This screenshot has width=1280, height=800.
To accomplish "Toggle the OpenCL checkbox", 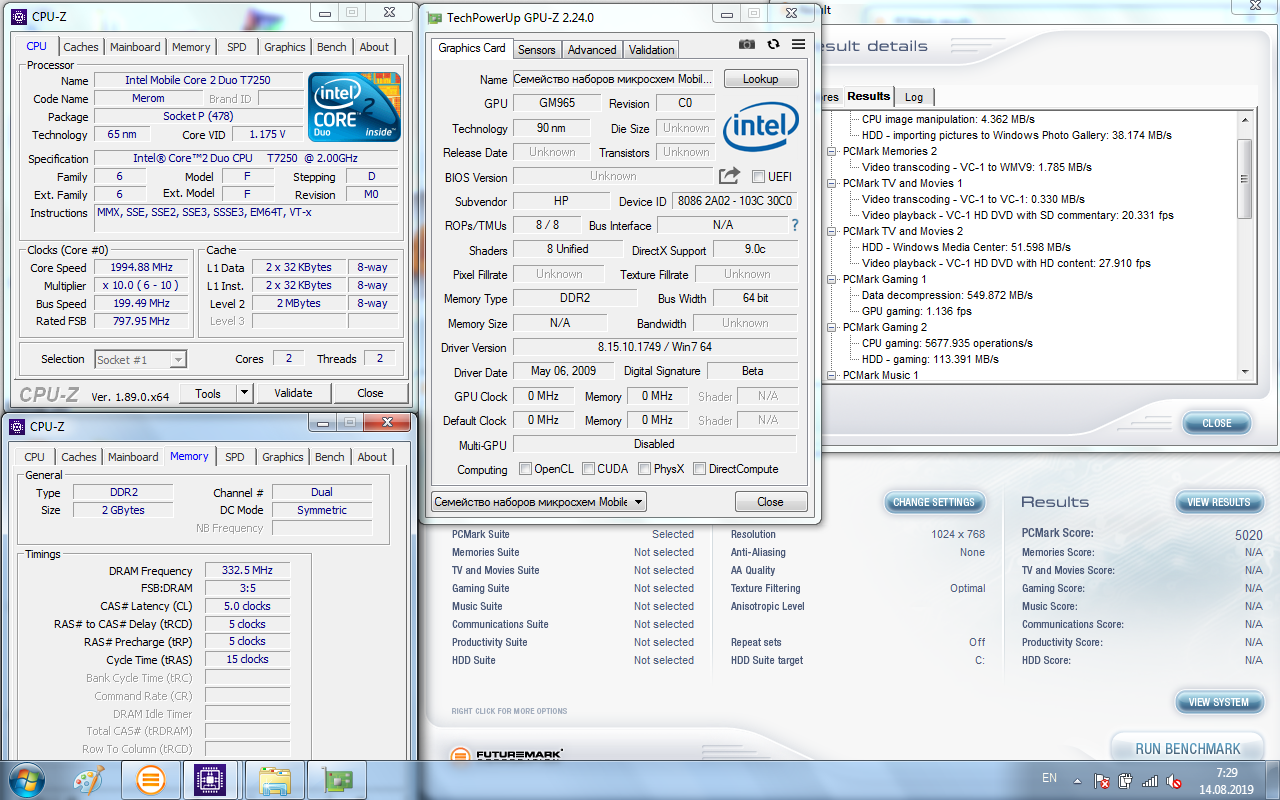I will 526,469.
